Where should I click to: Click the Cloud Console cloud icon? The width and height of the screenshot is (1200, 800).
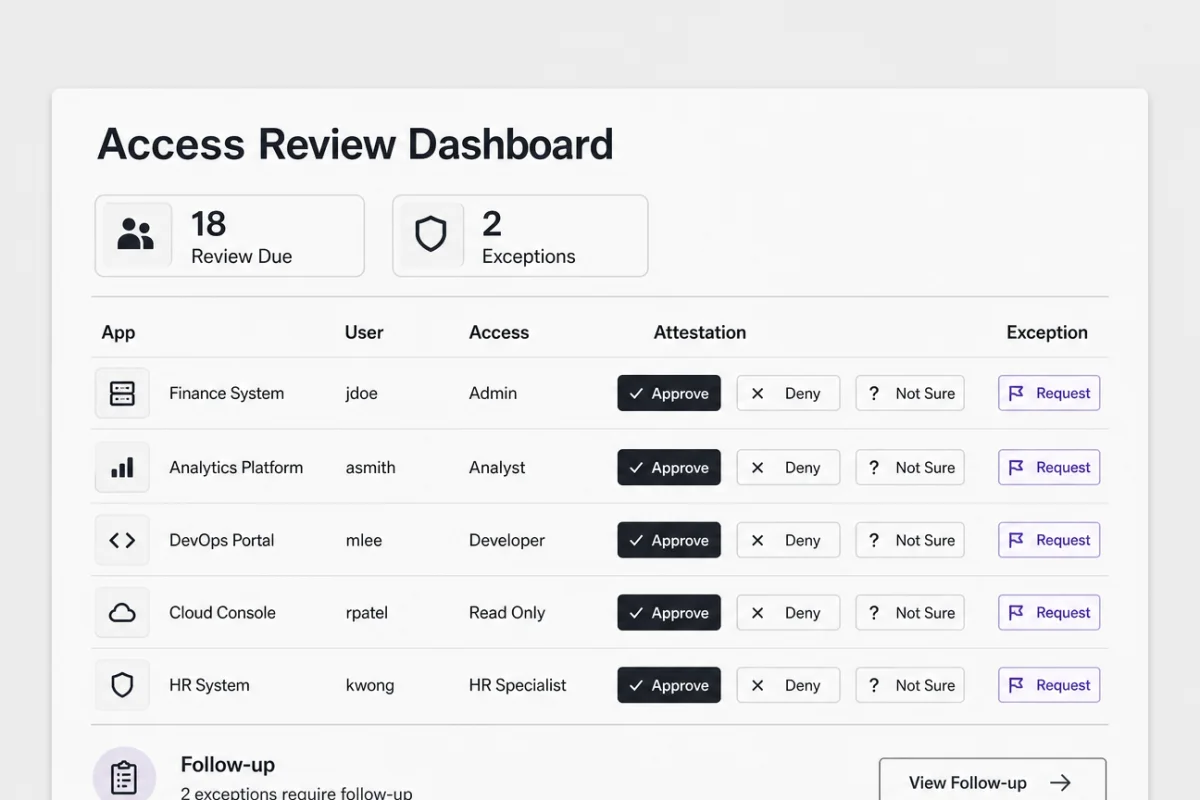tap(122, 613)
